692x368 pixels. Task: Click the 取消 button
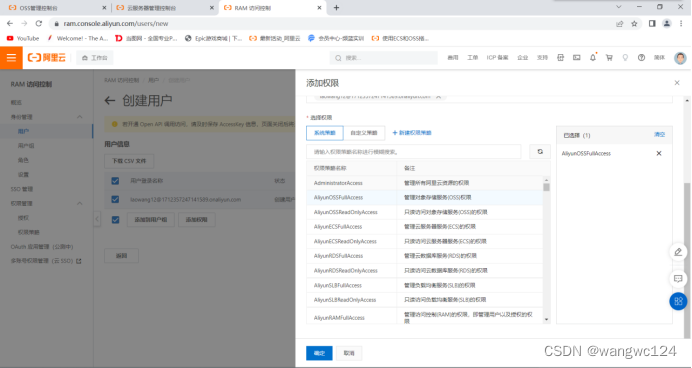point(349,353)
